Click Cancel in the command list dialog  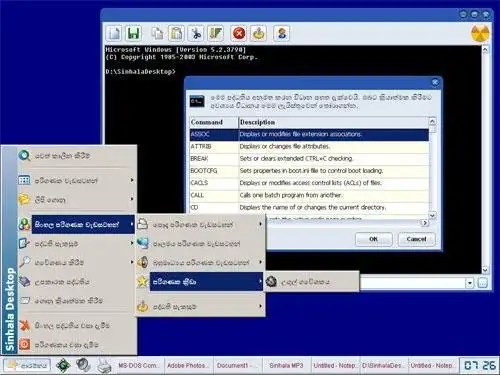click(x=416, y=239)
